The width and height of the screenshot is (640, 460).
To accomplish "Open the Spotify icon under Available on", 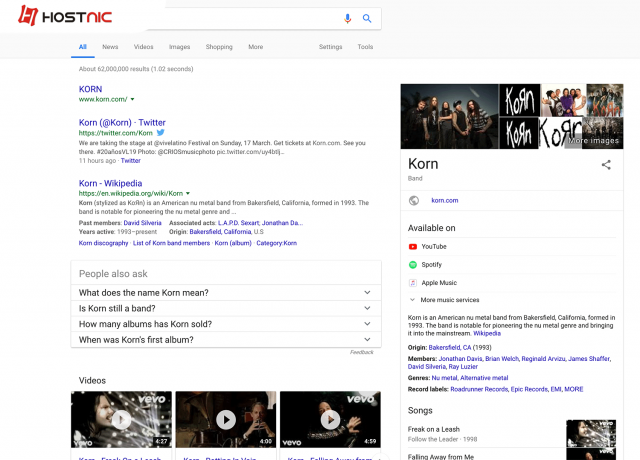I will [413, 264].
